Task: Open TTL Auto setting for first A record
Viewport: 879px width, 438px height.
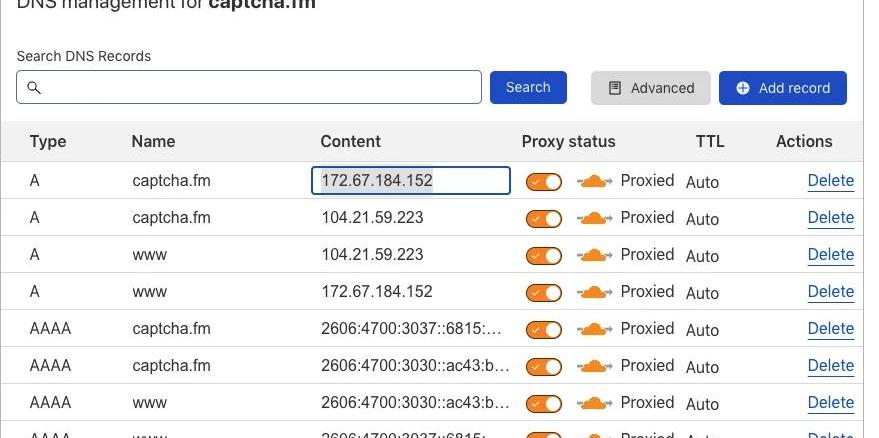Action: pos(702,182)
